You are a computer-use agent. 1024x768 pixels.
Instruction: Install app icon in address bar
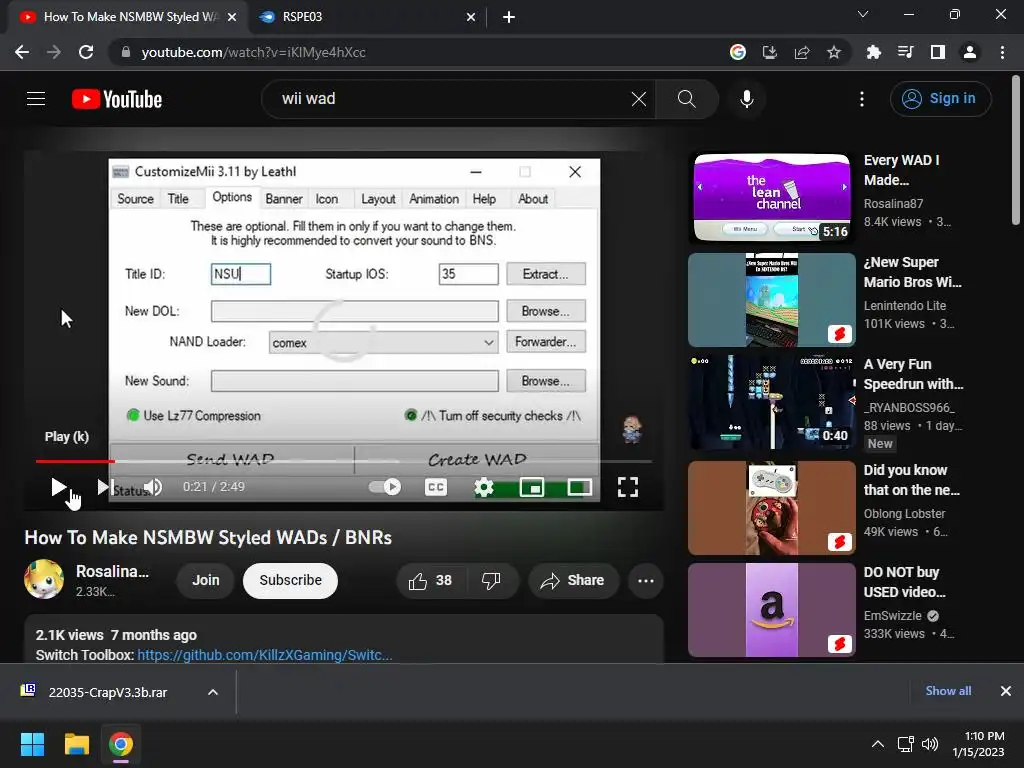click(x=770, y=52)
